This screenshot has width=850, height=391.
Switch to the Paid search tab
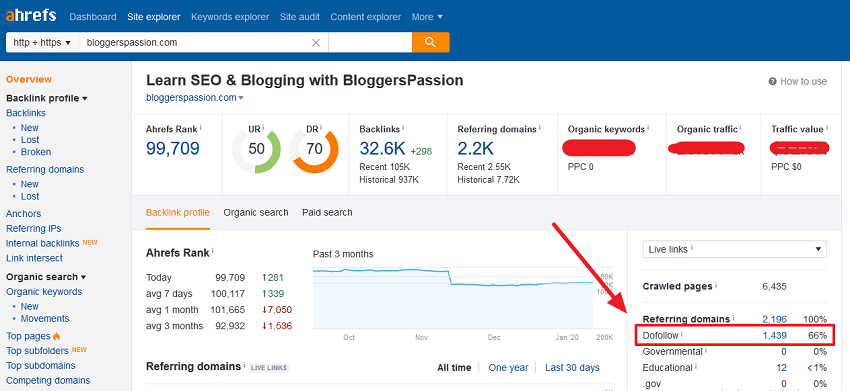point(327,213)
